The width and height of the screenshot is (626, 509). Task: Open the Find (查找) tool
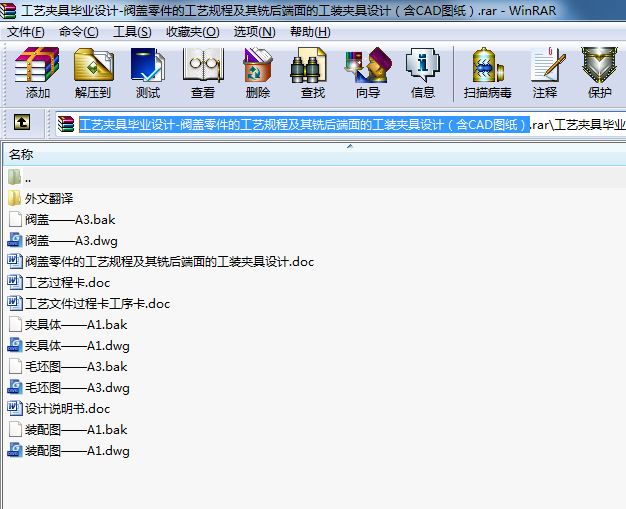[312, 73]
